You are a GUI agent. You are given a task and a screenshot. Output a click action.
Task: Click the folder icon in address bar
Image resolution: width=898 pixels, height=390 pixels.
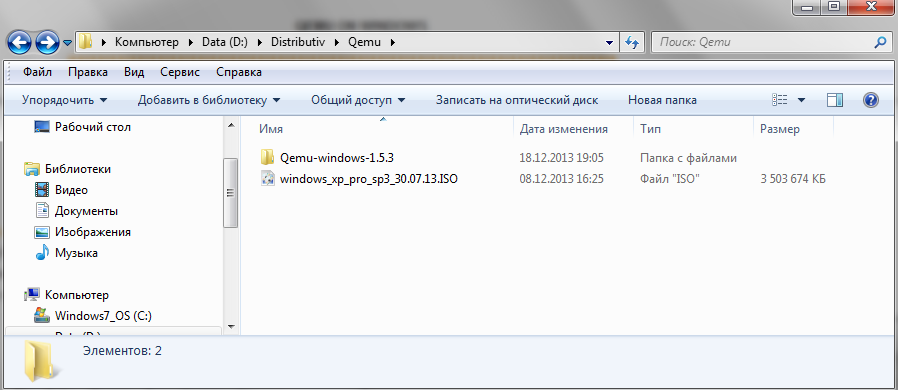pos(85,42)
